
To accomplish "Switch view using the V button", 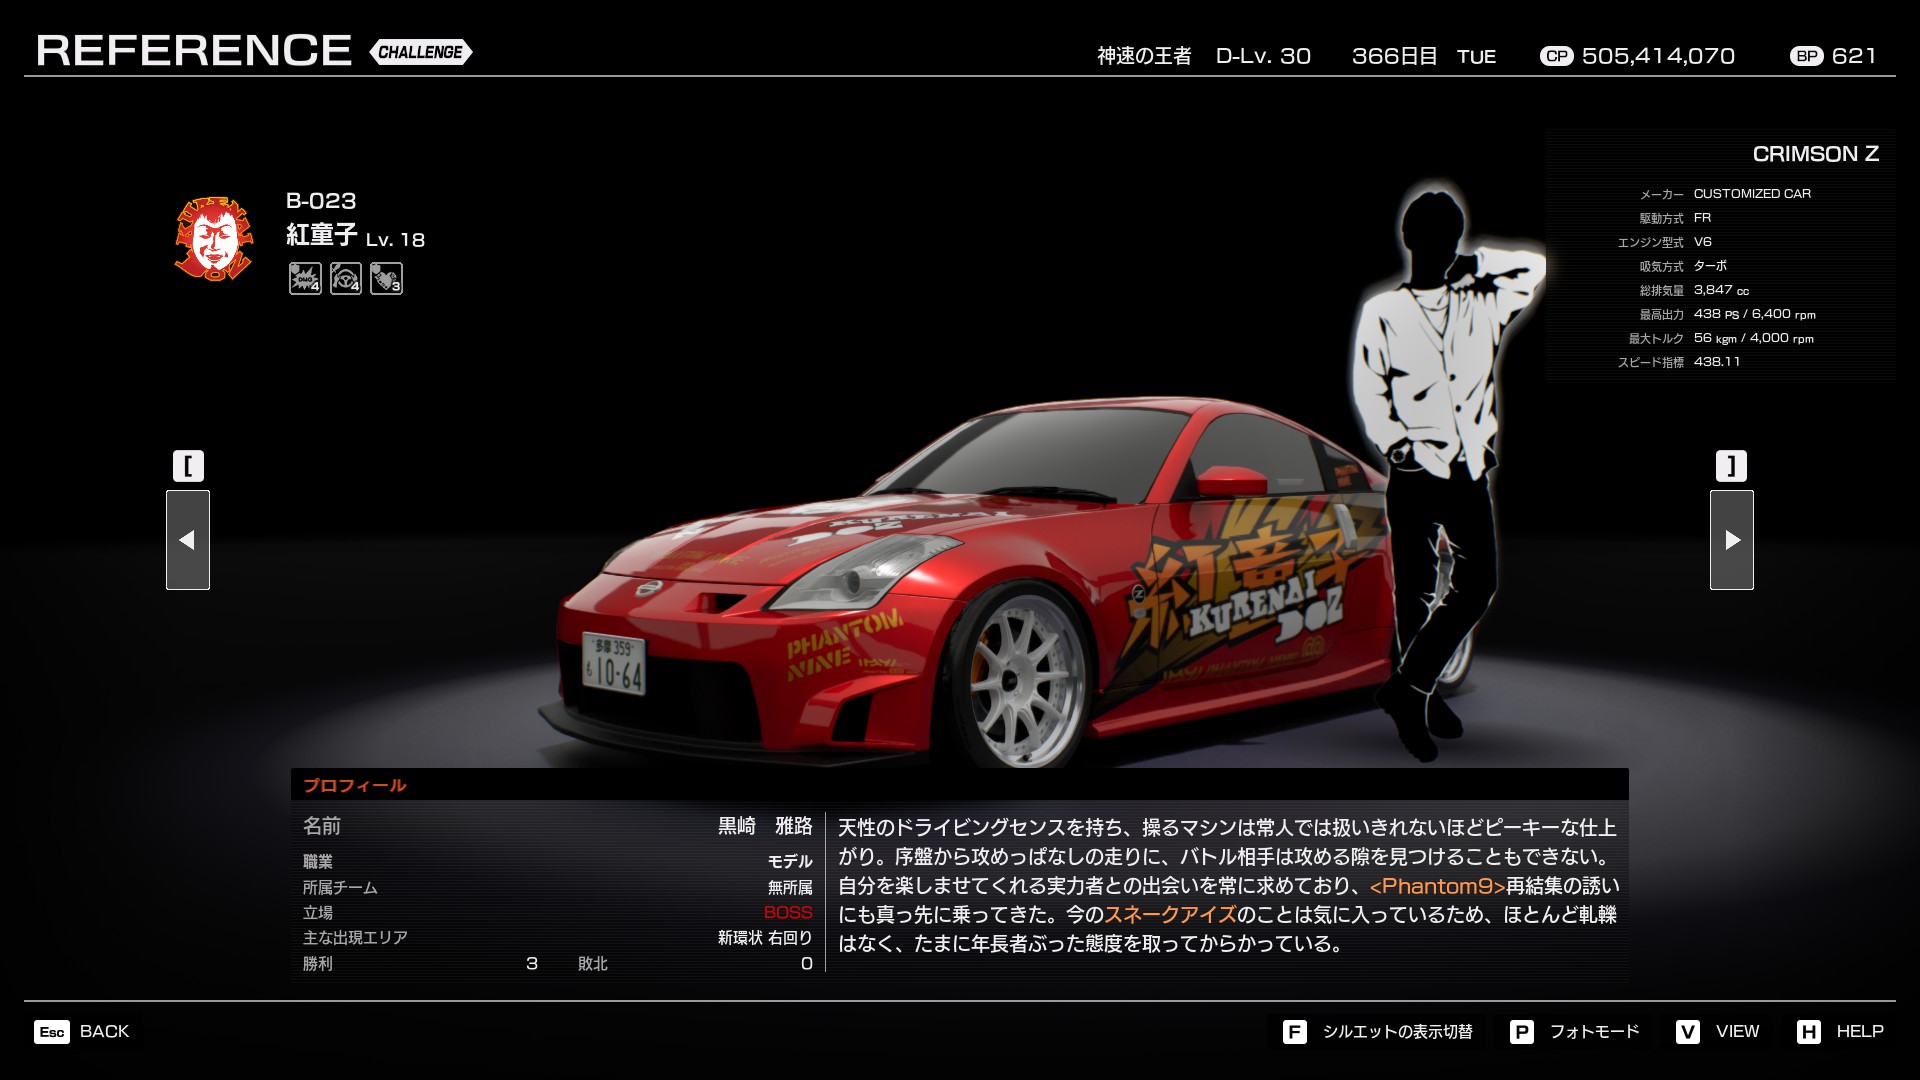I will (1687, 1032).
